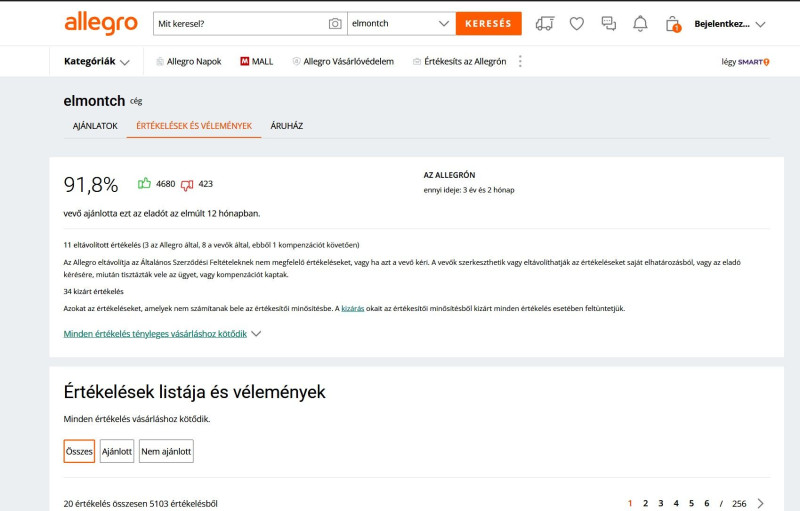Click the 91,8% rating figure
This screenshot has height=511, width=800.
(x=91, y=185)
